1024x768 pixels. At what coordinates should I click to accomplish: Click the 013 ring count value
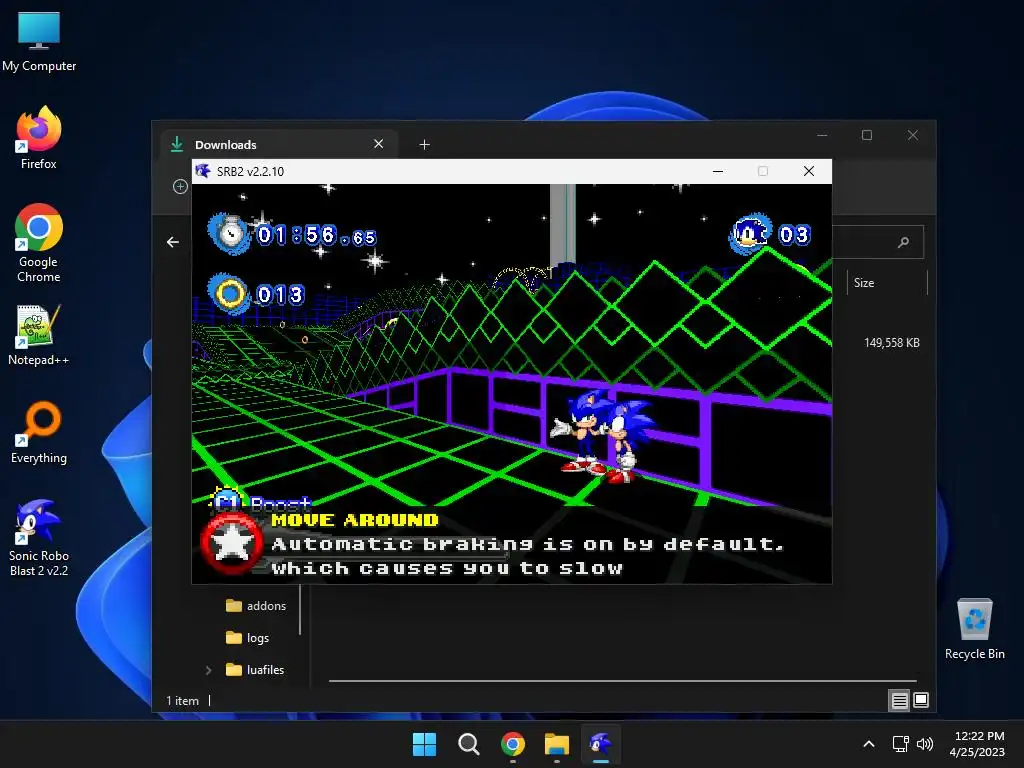[x=280, y=295]
